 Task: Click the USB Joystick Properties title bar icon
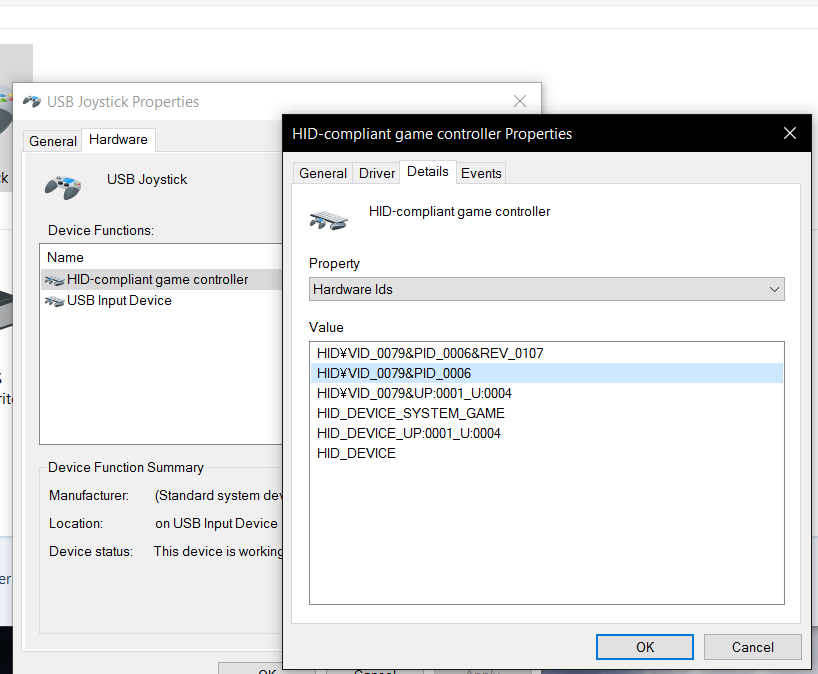(32, 101)
